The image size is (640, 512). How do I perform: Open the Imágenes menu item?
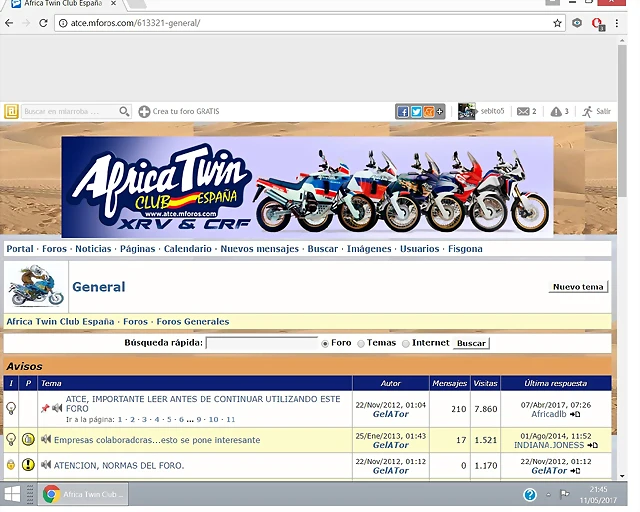tap(369, 249)
